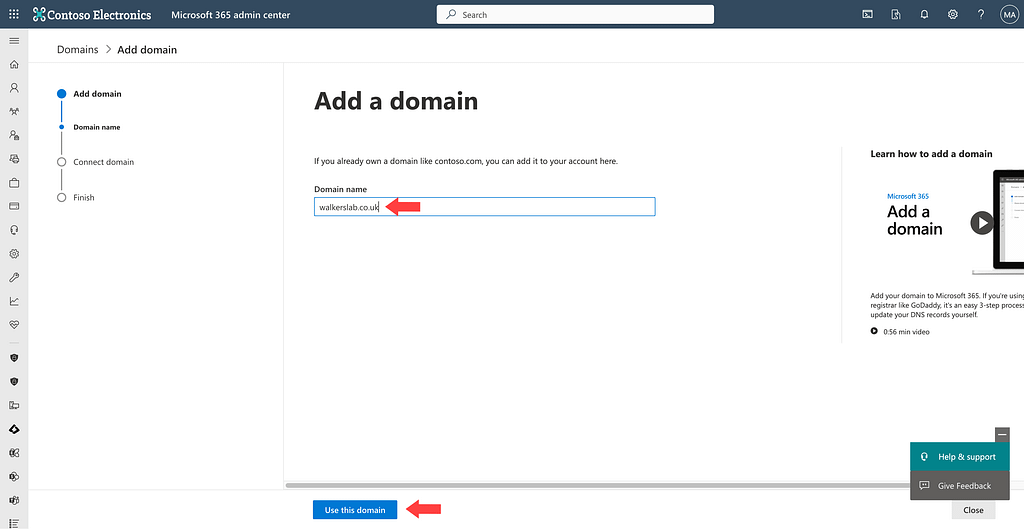Screen dimensions: 1024x530
Task: Open Health heart icon in sidebar
Action: [x=14, y=325]
